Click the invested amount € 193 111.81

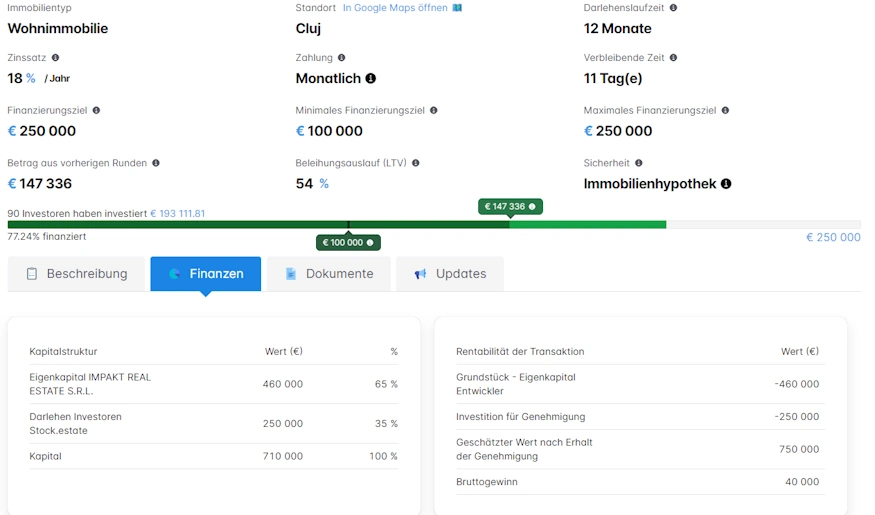pyautogui.click(x=177, y=213)
